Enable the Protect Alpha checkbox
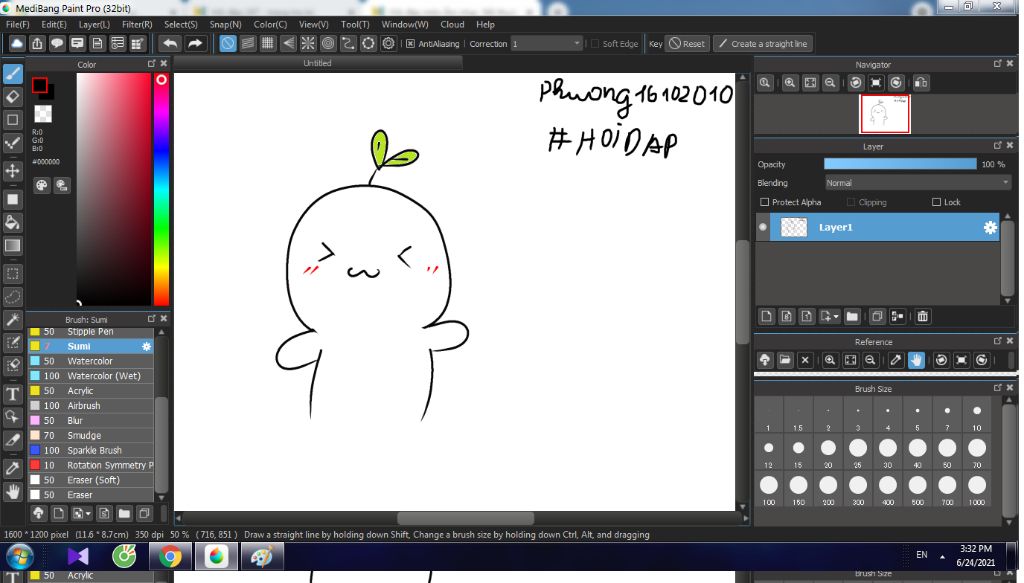The width and height of the screenshot is (1024, 583). [x=765, y=202]
